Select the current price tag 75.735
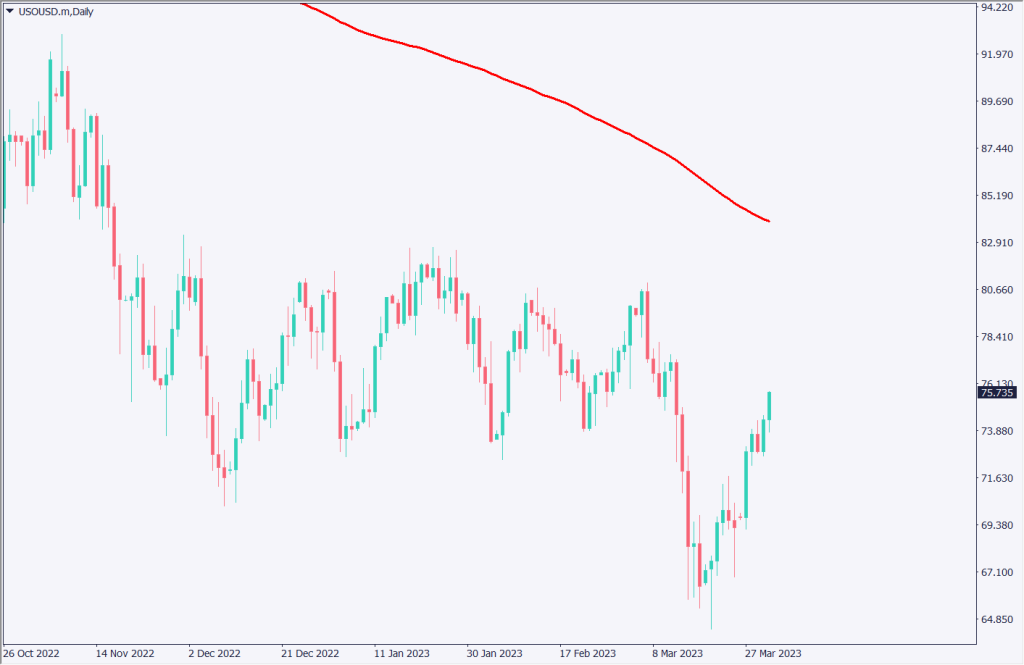1024x665 pixels. (x=996, y=393)
